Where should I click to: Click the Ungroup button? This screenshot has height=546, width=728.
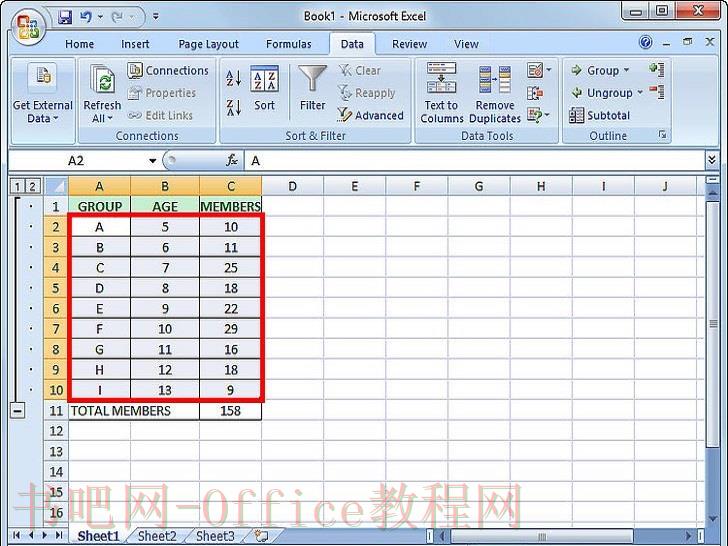[x=602, y=93]
